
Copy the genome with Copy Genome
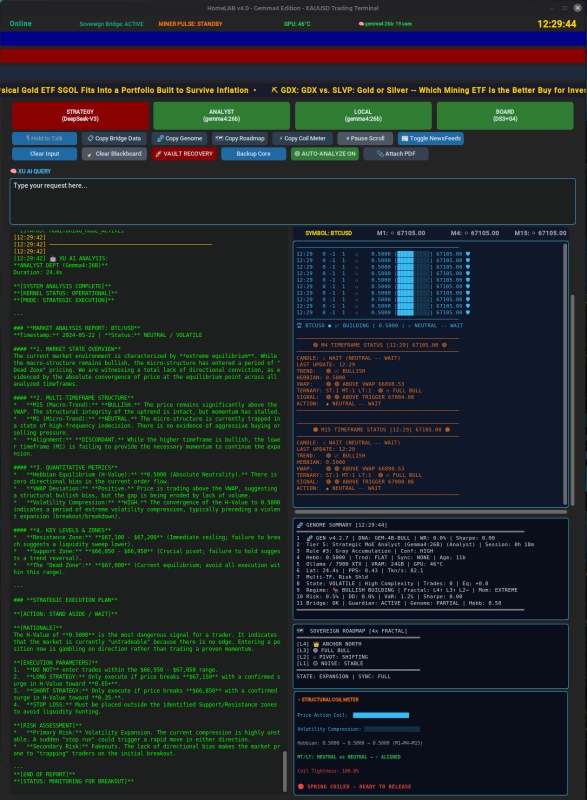180,138
